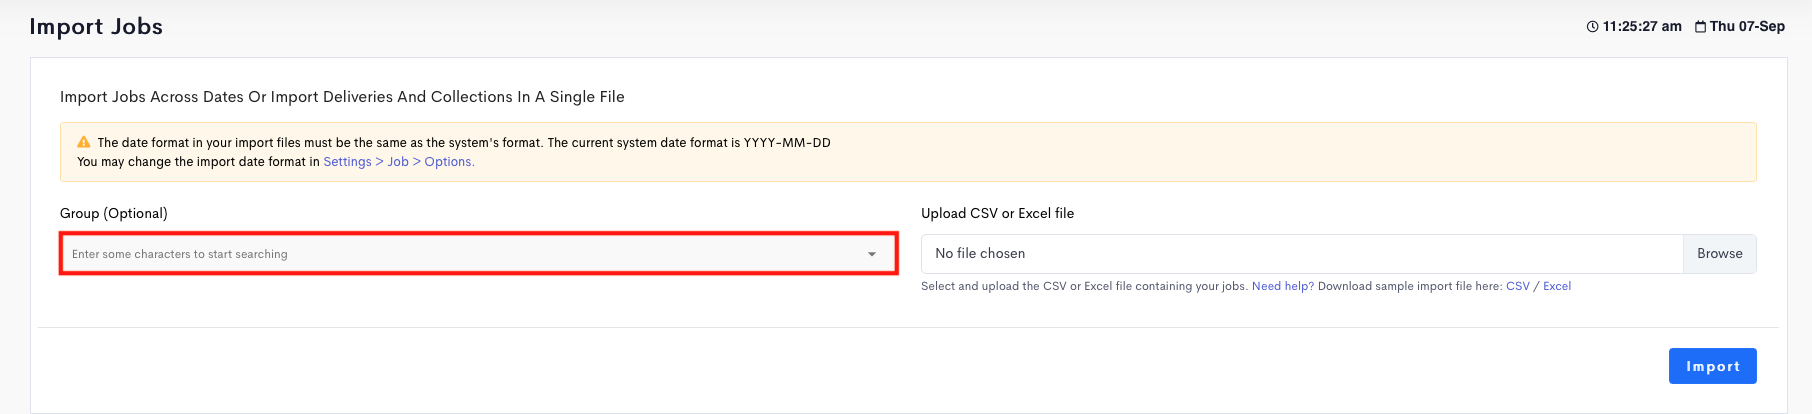Click the blue Import button
The width and height of the screenshot is (1812, 414).
point(1713,366)
